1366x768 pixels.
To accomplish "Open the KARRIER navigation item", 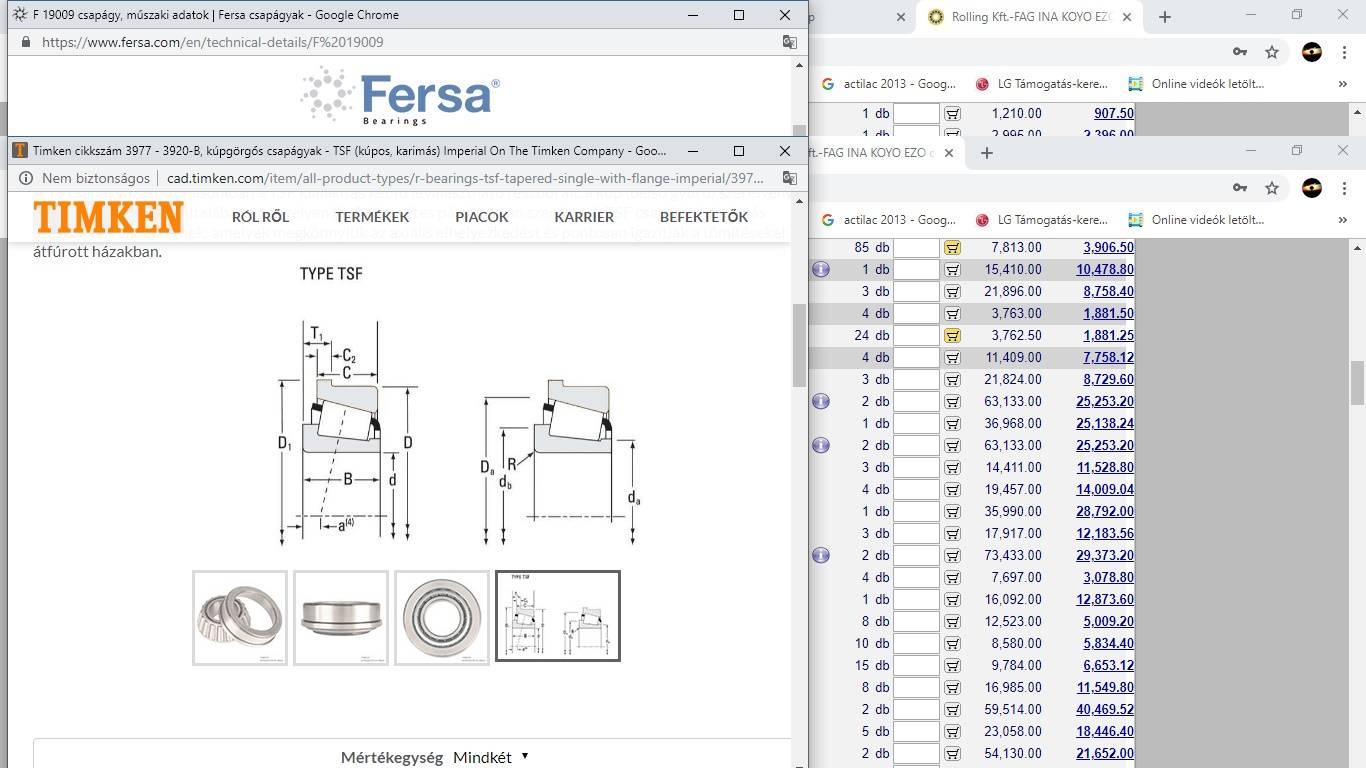I will pyautogui.click(x=584, y=217).
